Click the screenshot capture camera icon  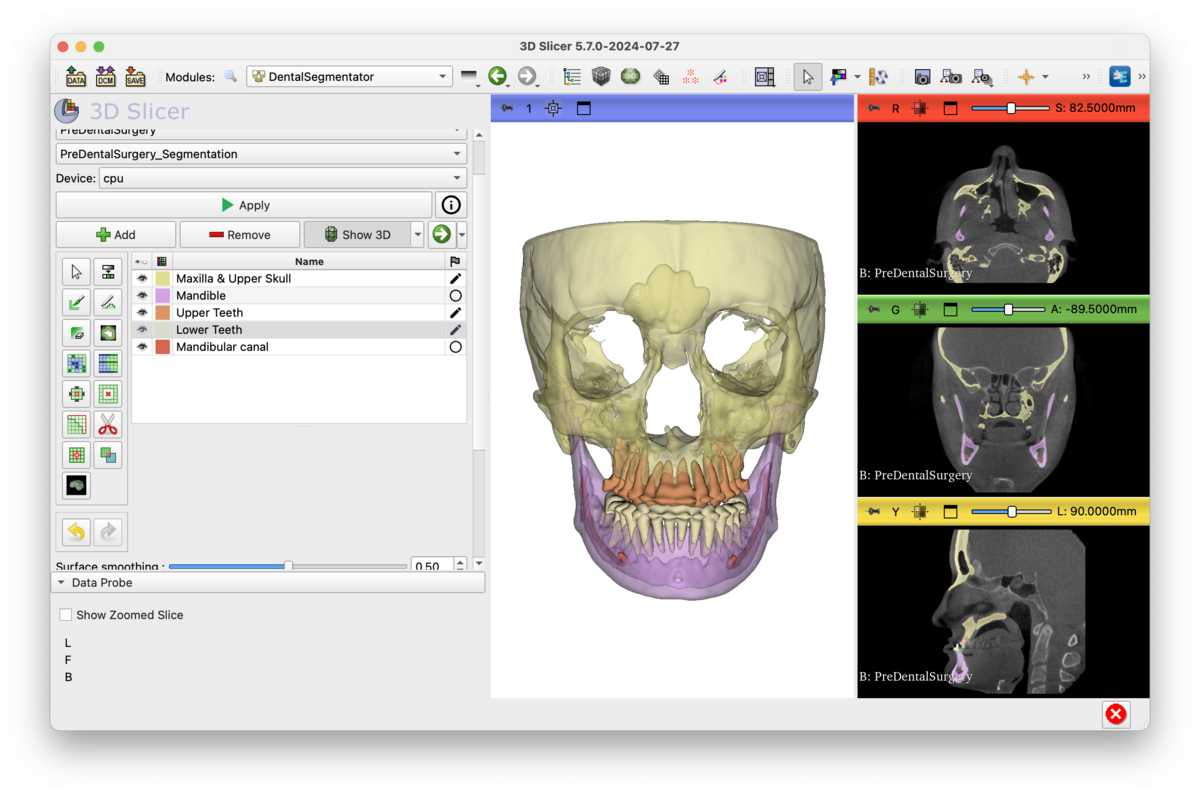[x=922, y=77]
